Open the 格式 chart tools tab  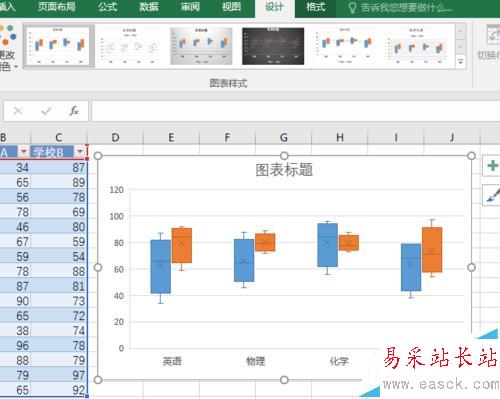pyautogui.click(x=315, y=7)
